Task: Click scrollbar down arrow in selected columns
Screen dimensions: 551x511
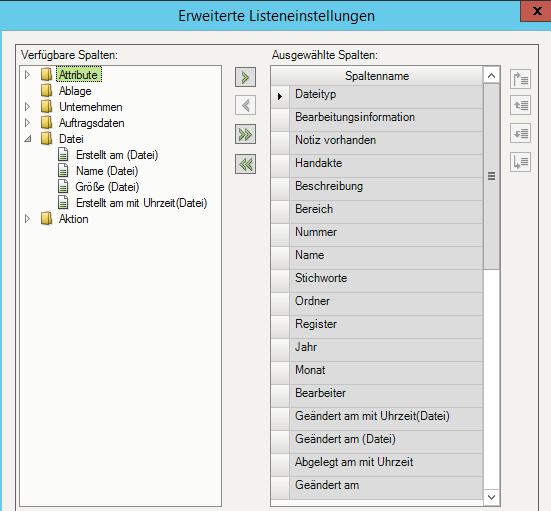Action: (x=492, y=497)
